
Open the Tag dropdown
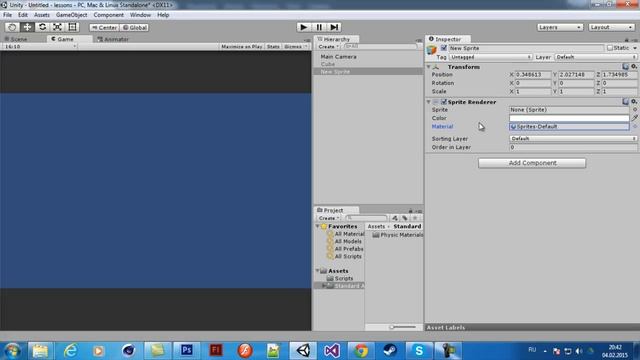(490, 57)
